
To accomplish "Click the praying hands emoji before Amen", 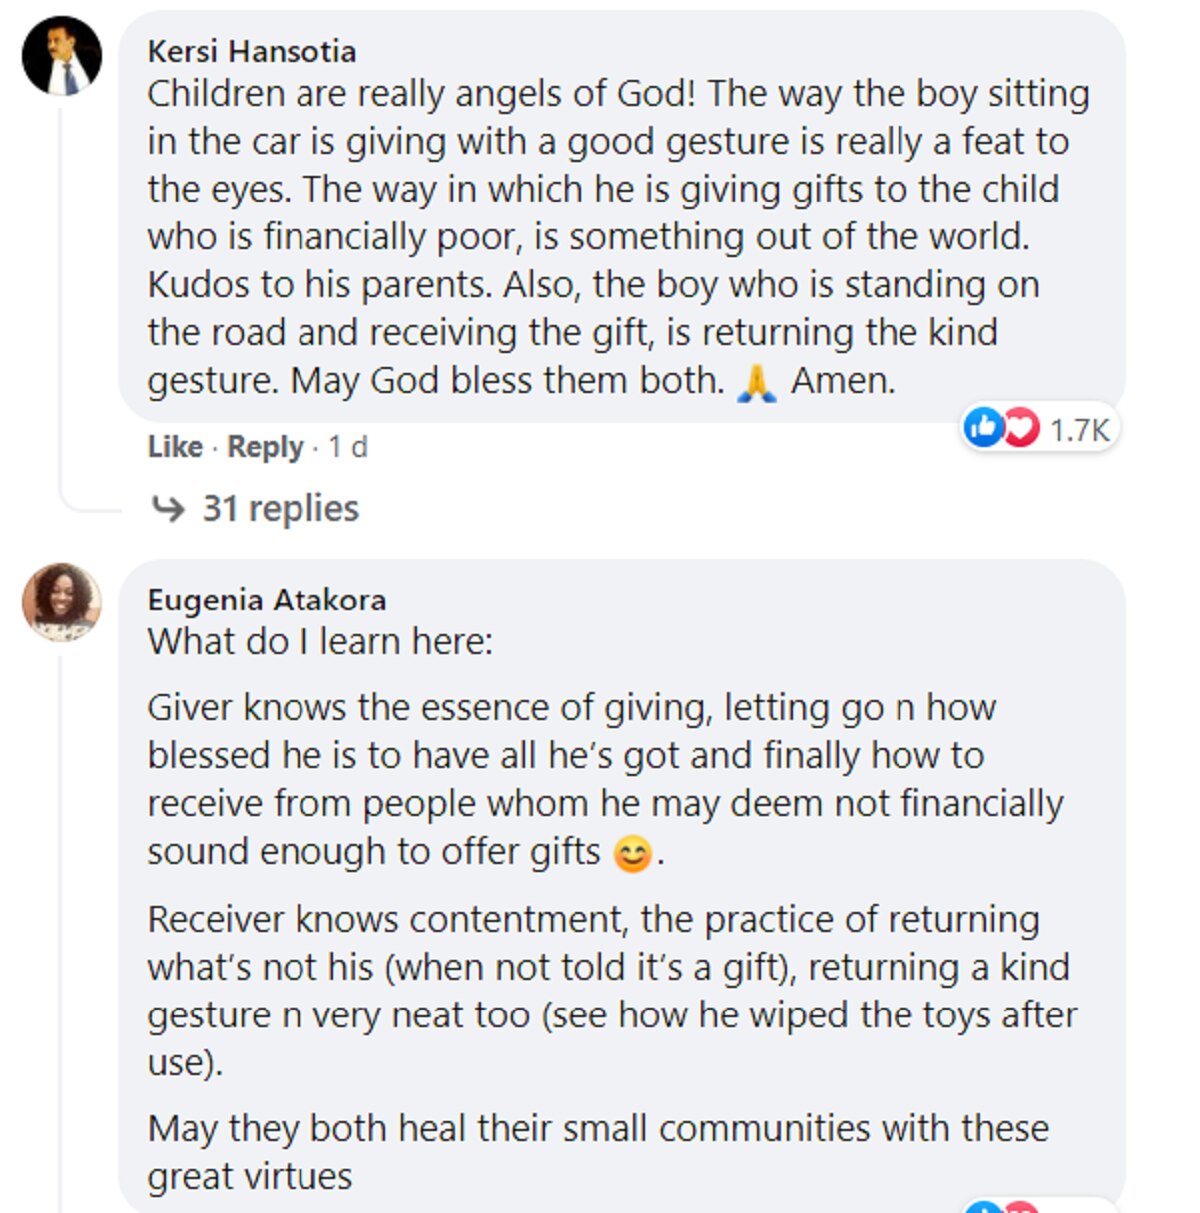I will tap(756, 383).
